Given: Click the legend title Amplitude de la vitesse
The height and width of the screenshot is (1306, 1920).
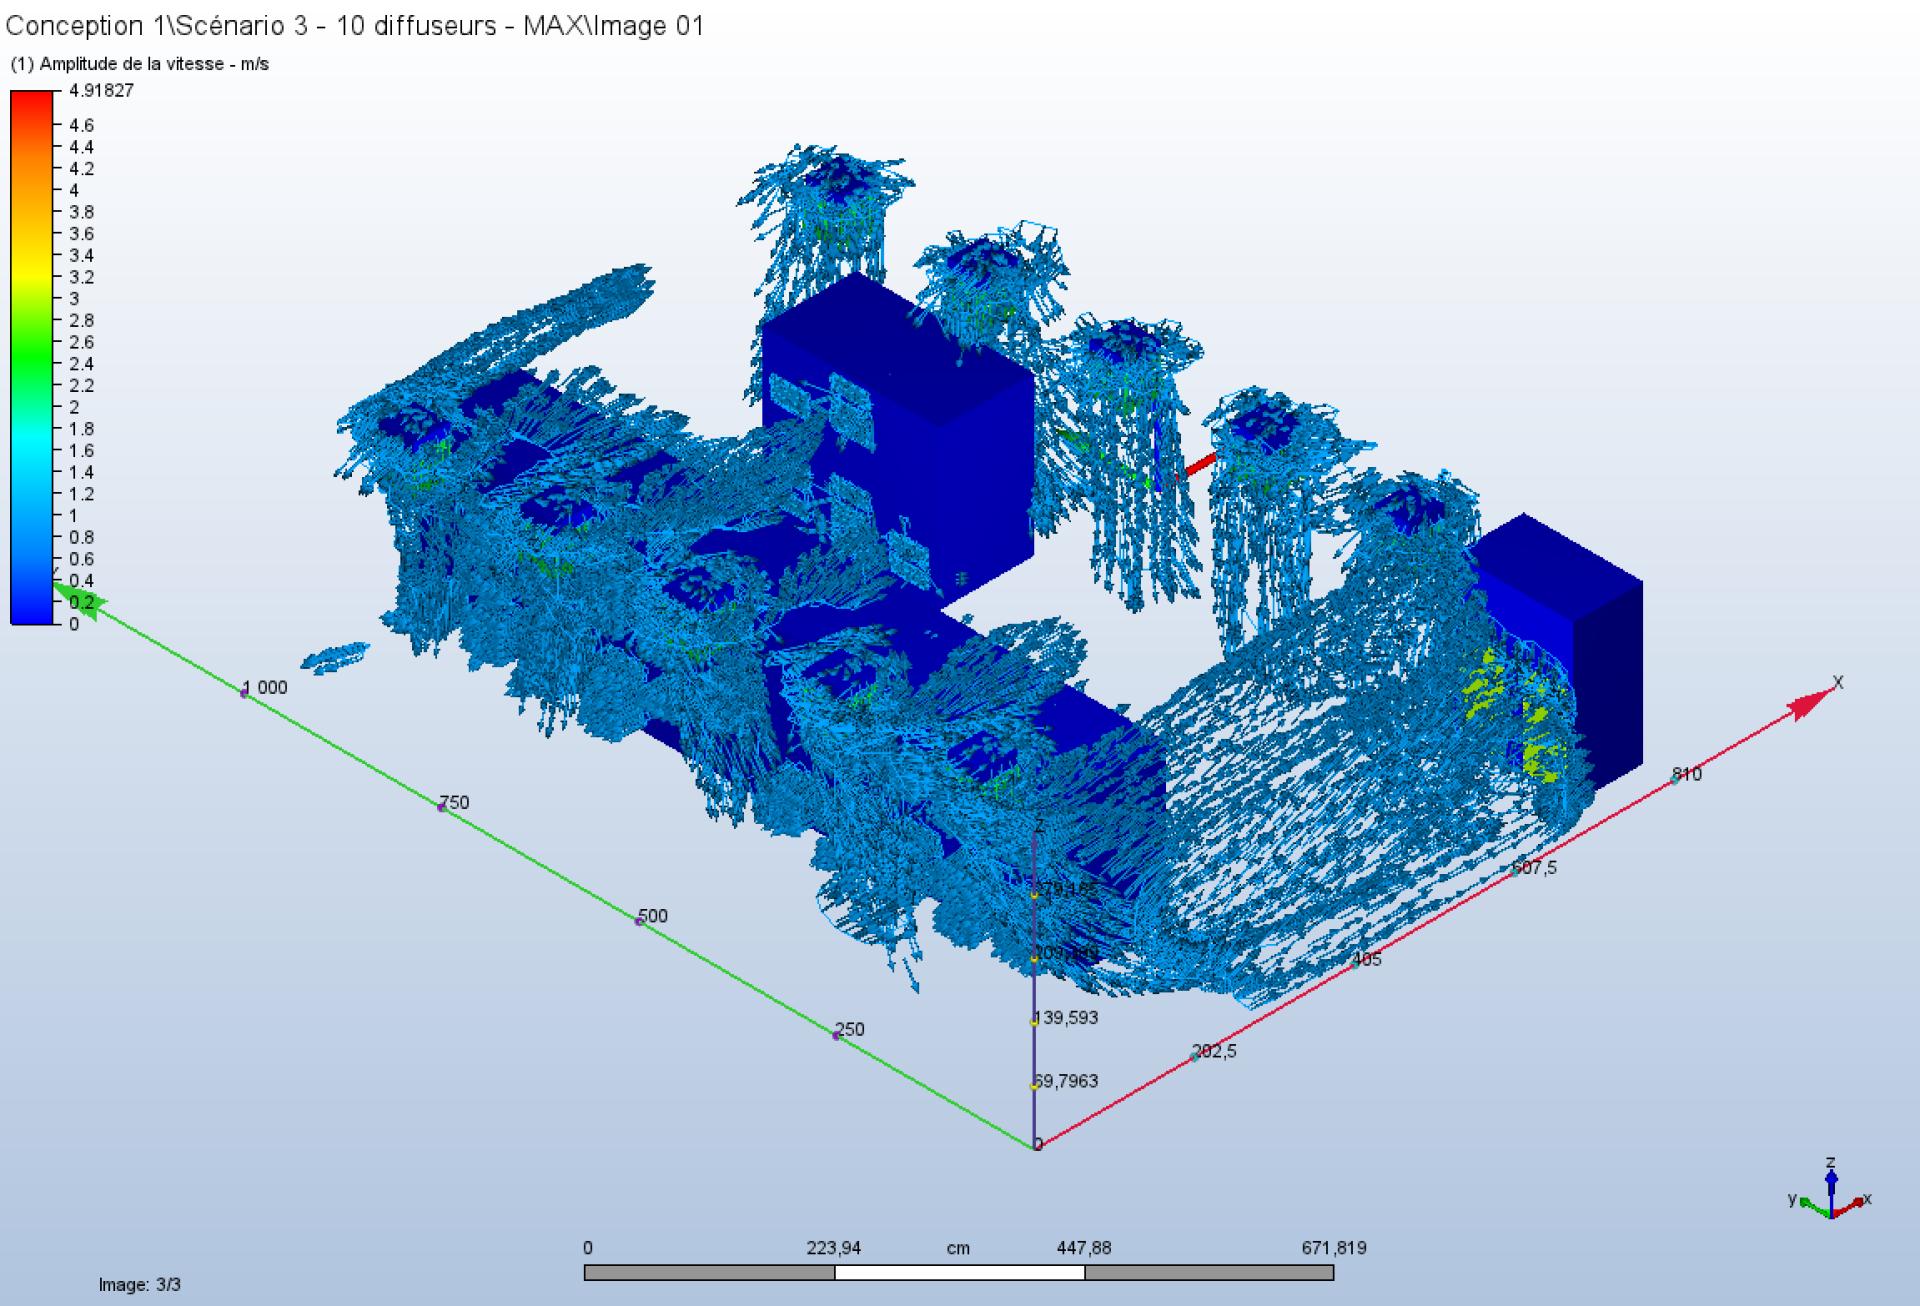Looking at the screenshot, I should coord(140,64).
